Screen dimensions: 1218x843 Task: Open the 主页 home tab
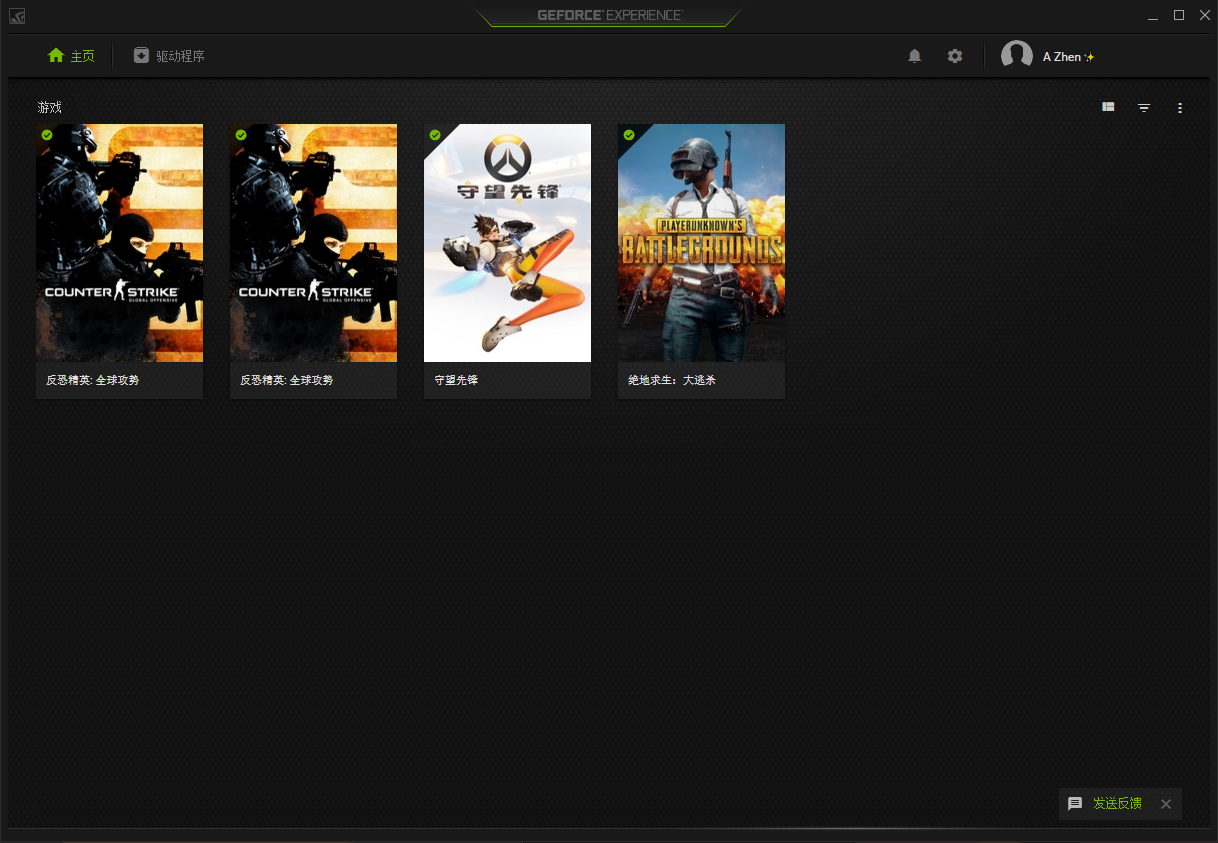[71, 56]
